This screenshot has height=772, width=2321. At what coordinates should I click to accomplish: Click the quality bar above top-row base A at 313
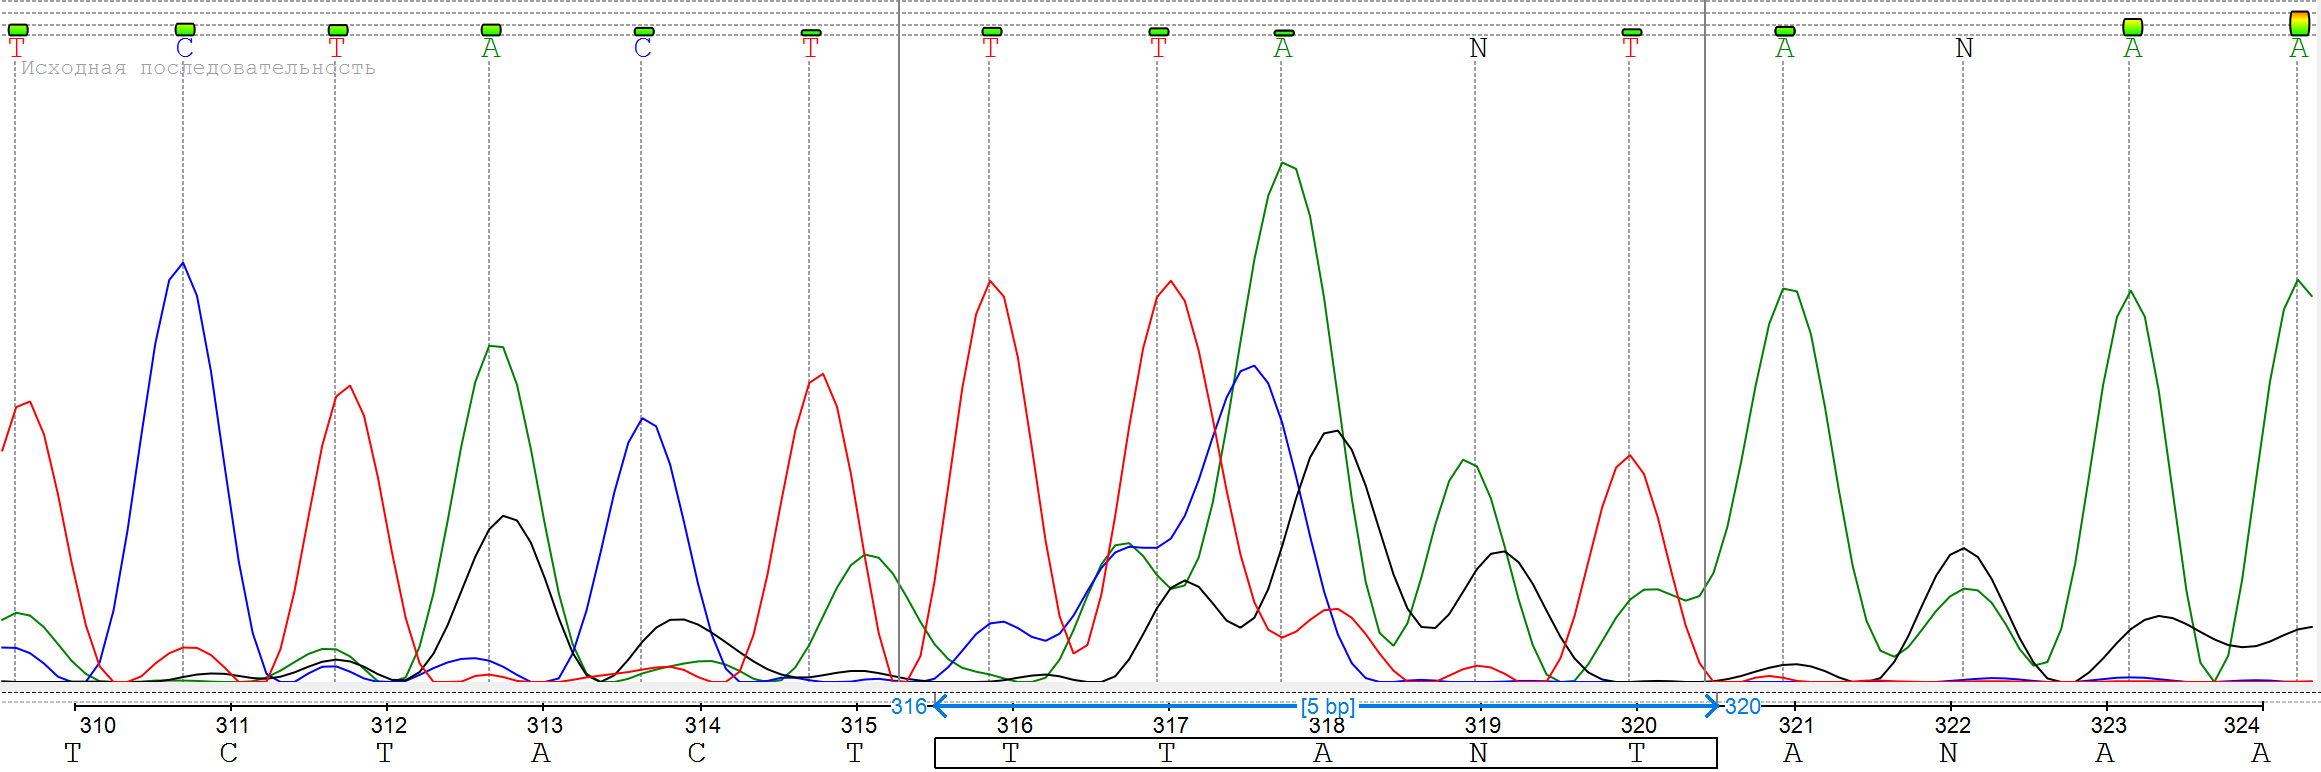[x=491, y=30]
